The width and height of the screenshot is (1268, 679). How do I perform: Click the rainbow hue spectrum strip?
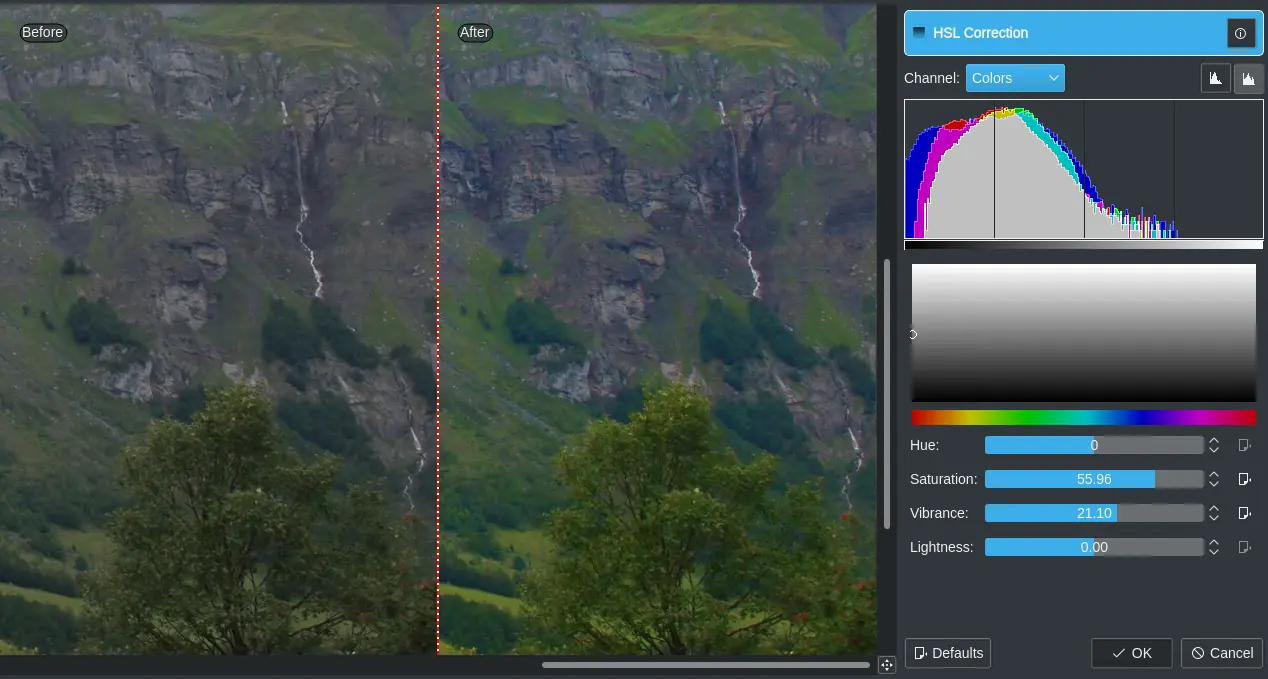point(1083,417)
